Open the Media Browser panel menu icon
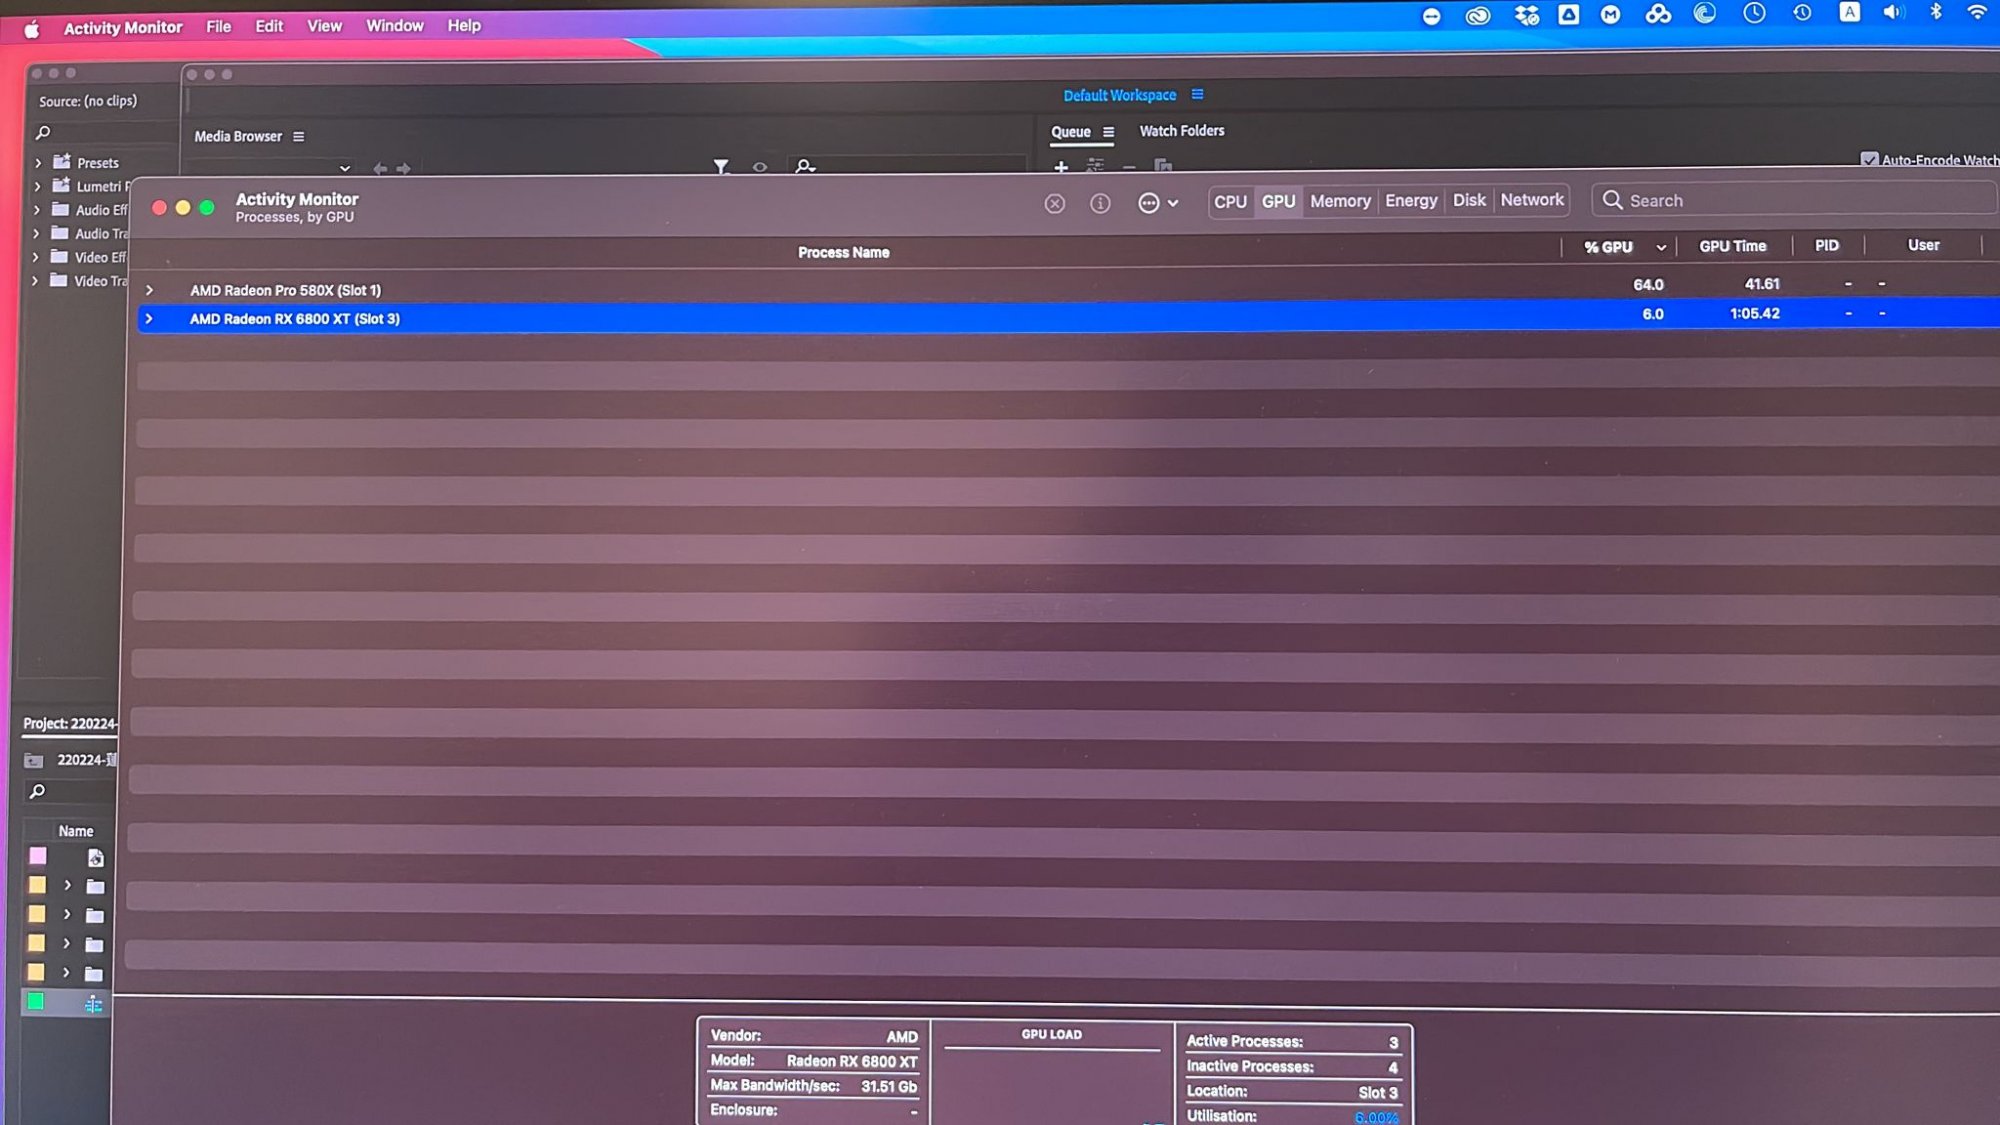The height and width of the screenshot is (1125, 2000). tap(298, 137)
